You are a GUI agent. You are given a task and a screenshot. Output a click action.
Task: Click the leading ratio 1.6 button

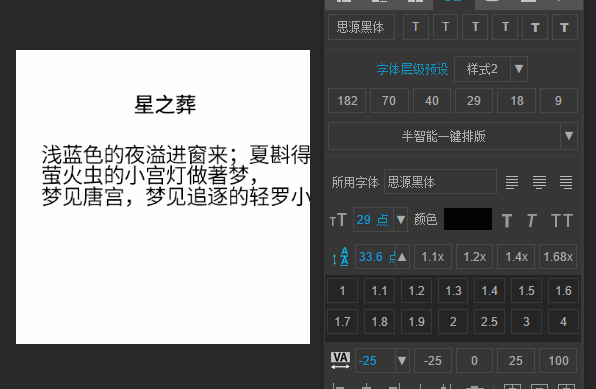(x=563, y=291)
